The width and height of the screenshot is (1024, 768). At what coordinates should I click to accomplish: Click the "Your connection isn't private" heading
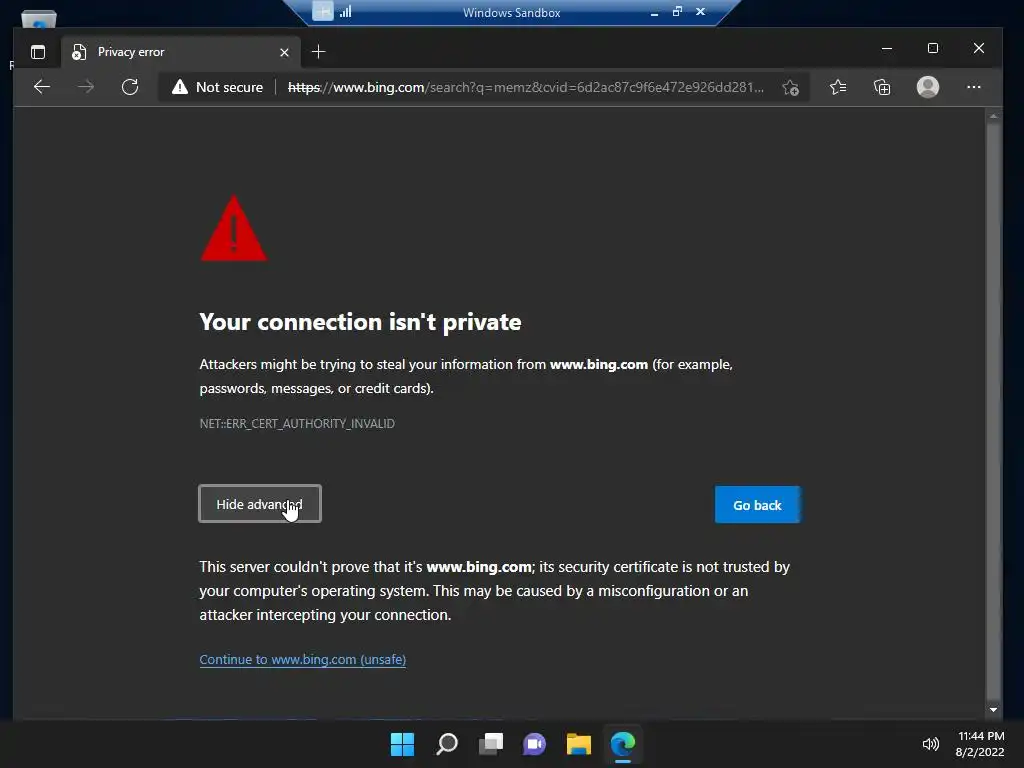pos(360,322)
